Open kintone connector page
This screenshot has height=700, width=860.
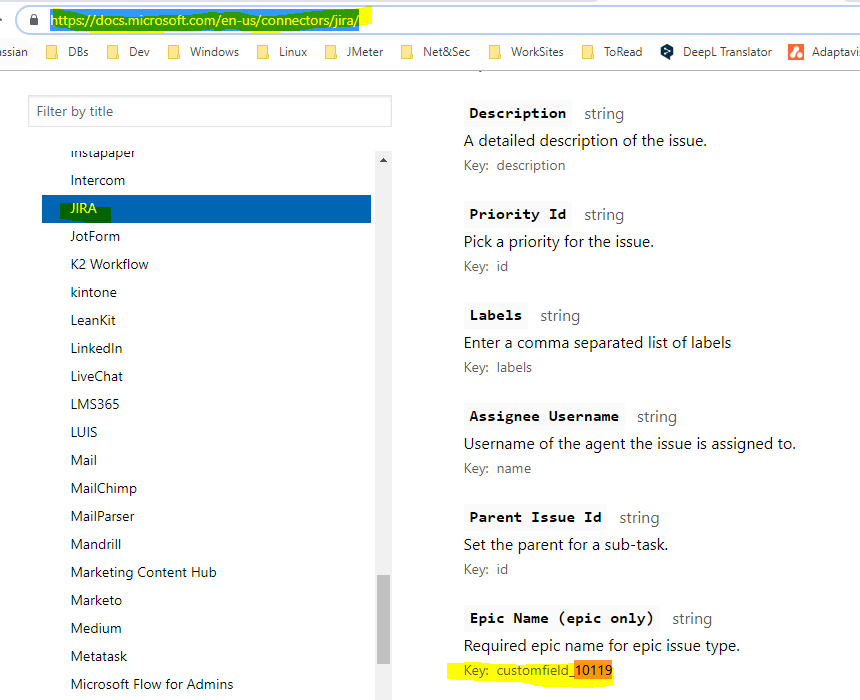tap(93, 292)
